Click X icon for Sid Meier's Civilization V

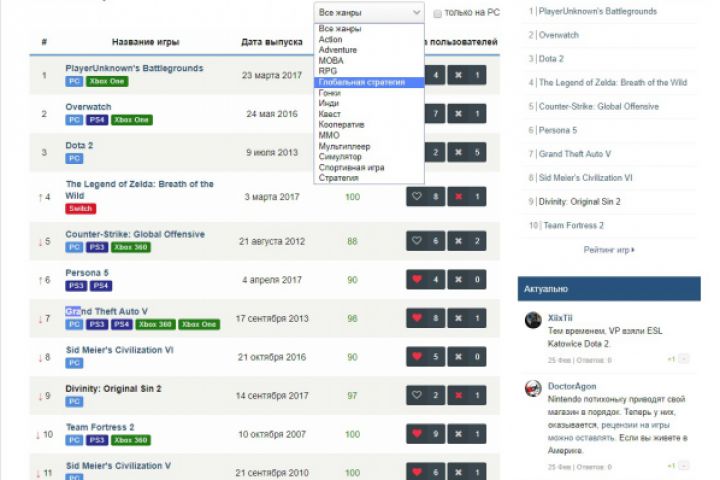[458, 472]
